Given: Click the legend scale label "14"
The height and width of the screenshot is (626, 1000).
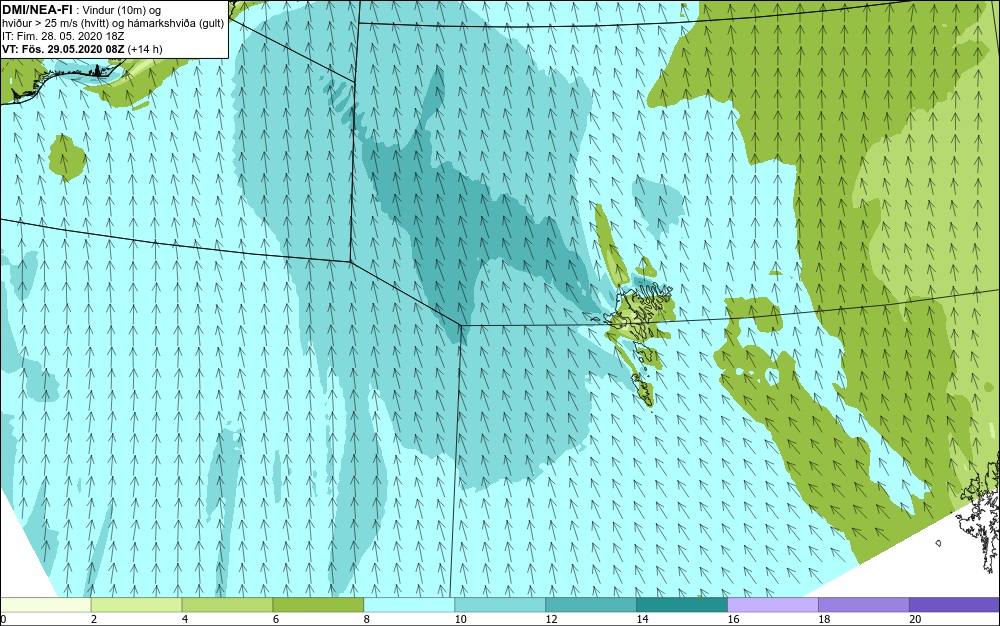Looking at the screenshot, I should click(642, 619).
